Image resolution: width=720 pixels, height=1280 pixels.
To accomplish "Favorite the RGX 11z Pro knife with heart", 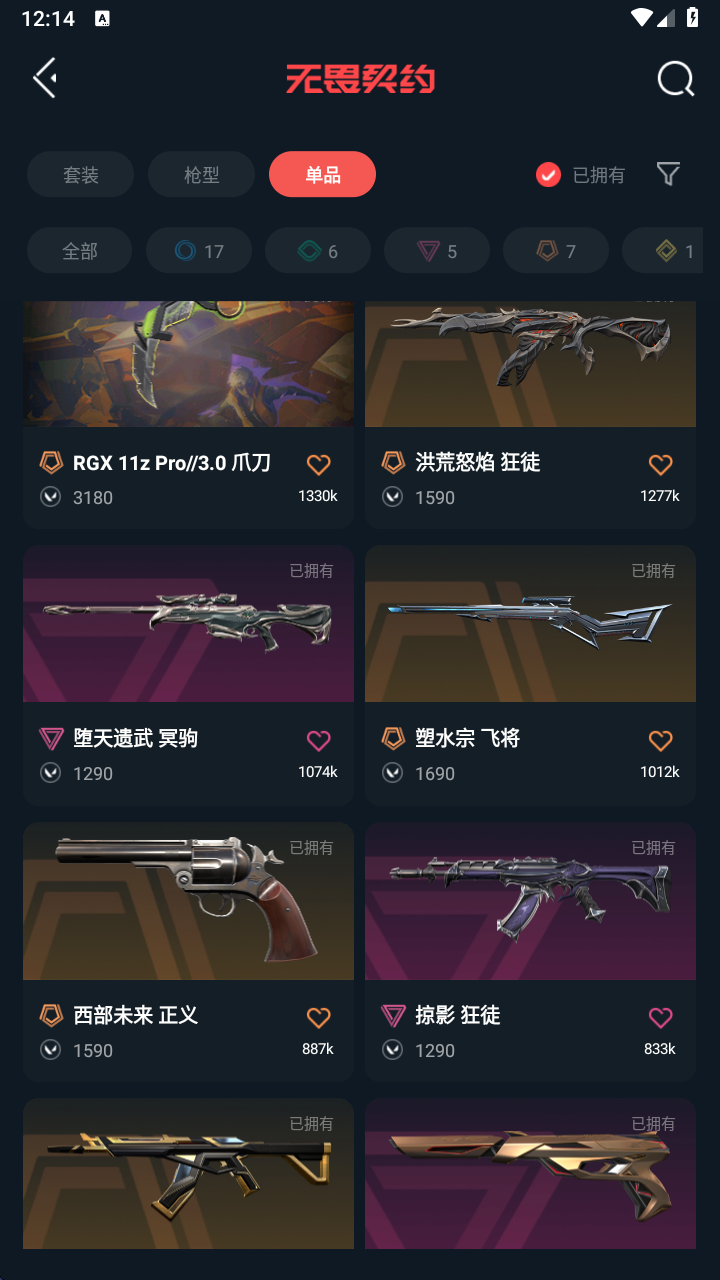I will (318, 465).
